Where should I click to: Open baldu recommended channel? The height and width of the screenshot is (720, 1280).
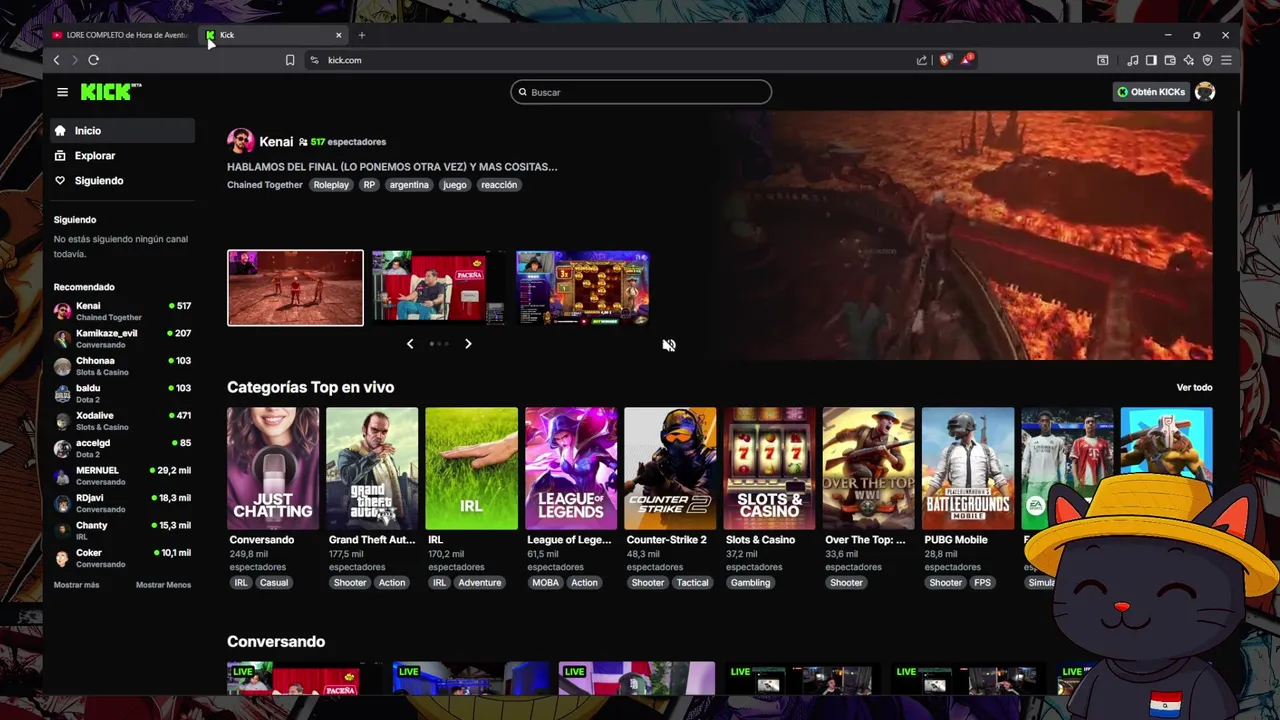pos(122,393)
